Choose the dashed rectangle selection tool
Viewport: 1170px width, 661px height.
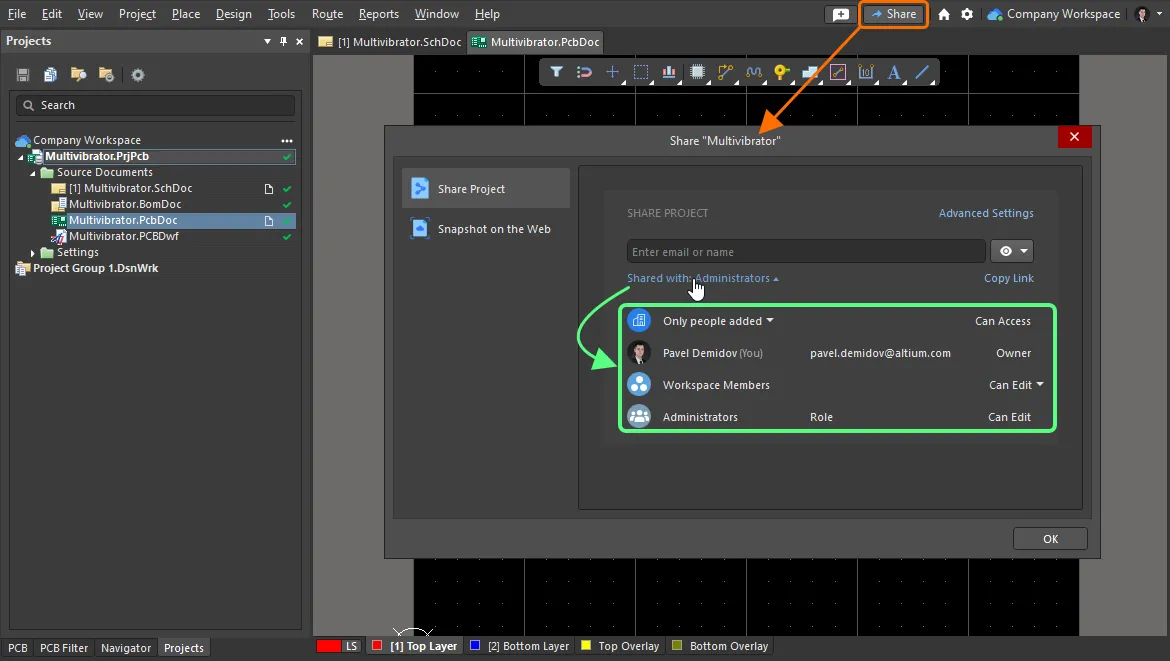pos(641,72)
